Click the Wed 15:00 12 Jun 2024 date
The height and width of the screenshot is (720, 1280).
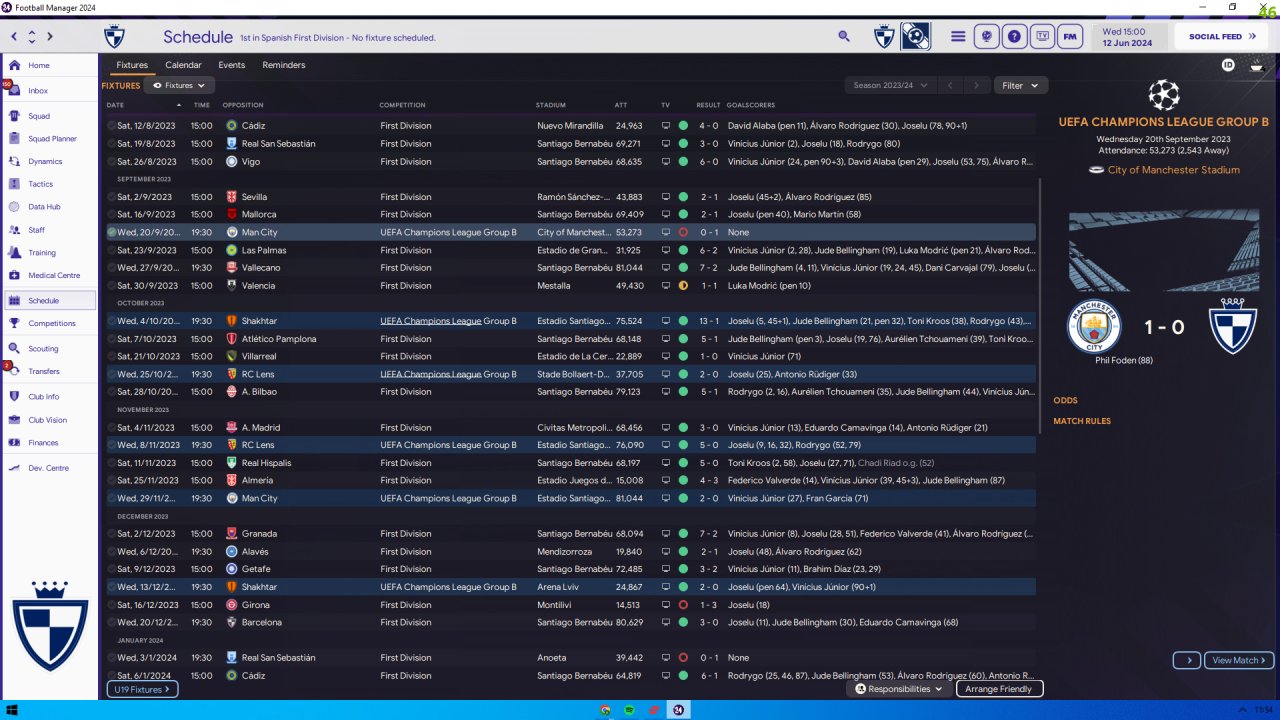[x=1127, y=37]
